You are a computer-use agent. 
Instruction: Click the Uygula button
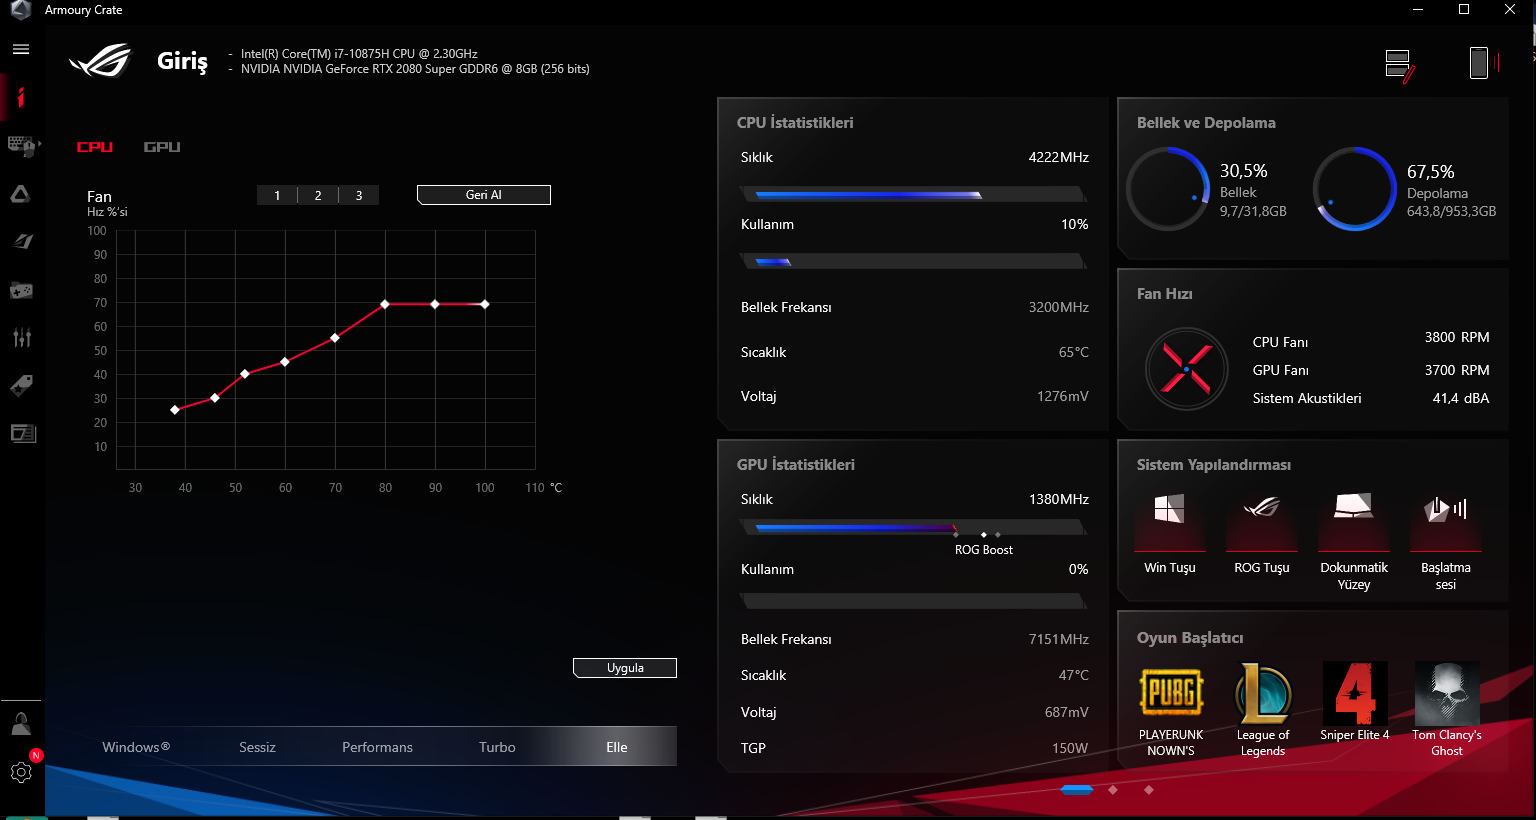point(625,668)
